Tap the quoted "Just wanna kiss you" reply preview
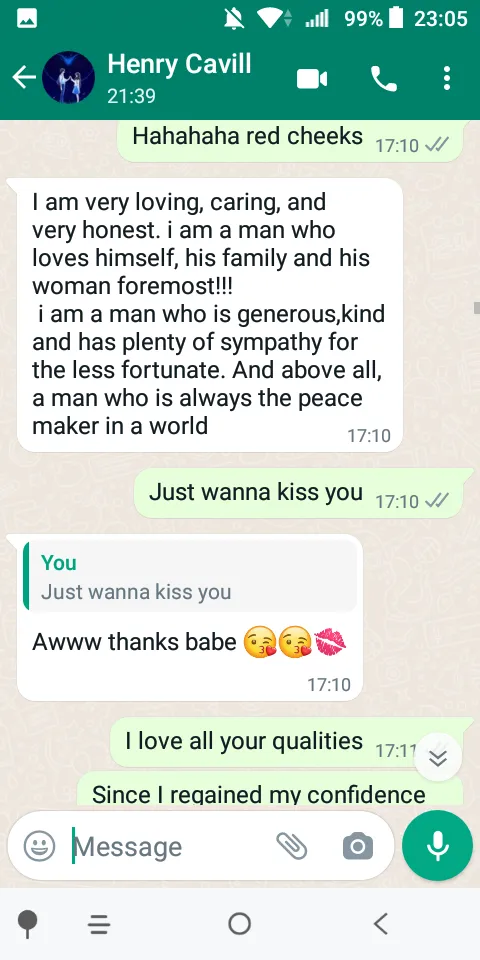The height and width of the screenshot is (960, 480). click(190, 577)
